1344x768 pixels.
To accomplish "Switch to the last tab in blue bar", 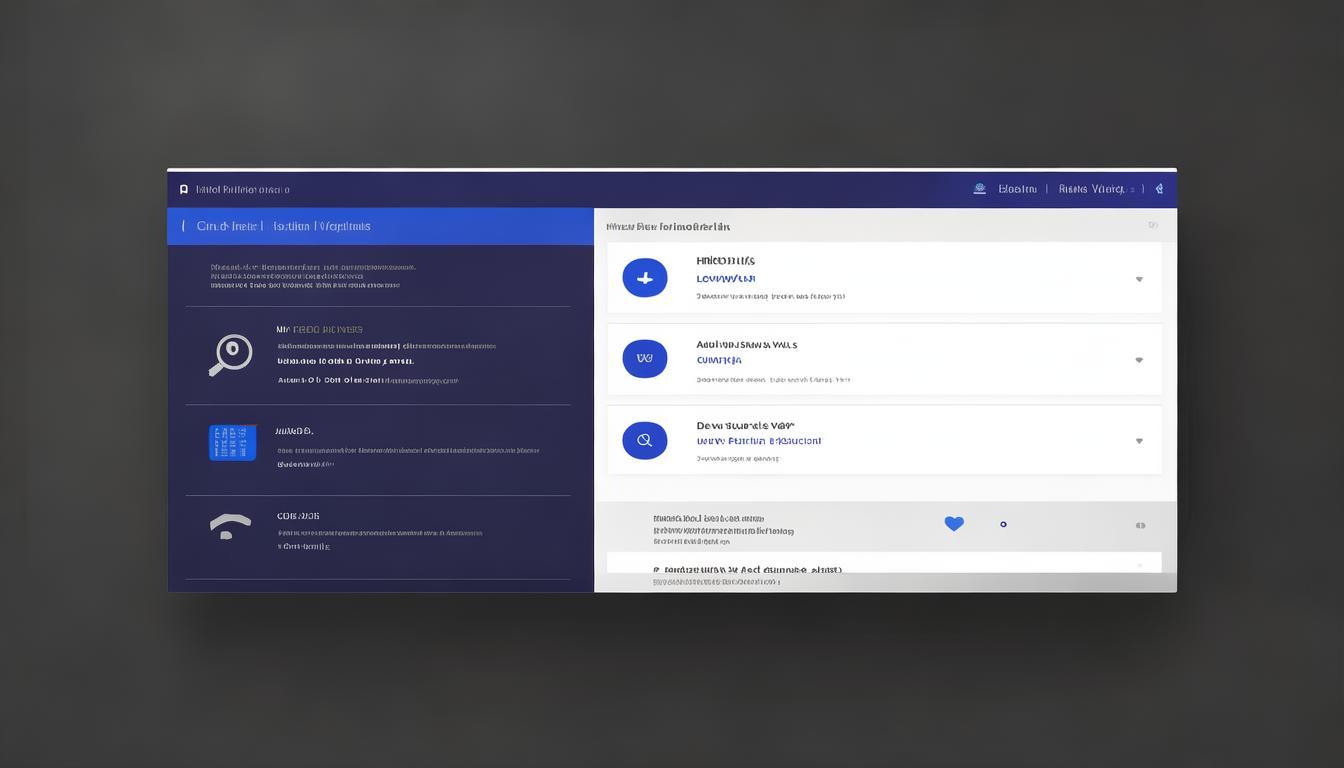I will 344,226.
